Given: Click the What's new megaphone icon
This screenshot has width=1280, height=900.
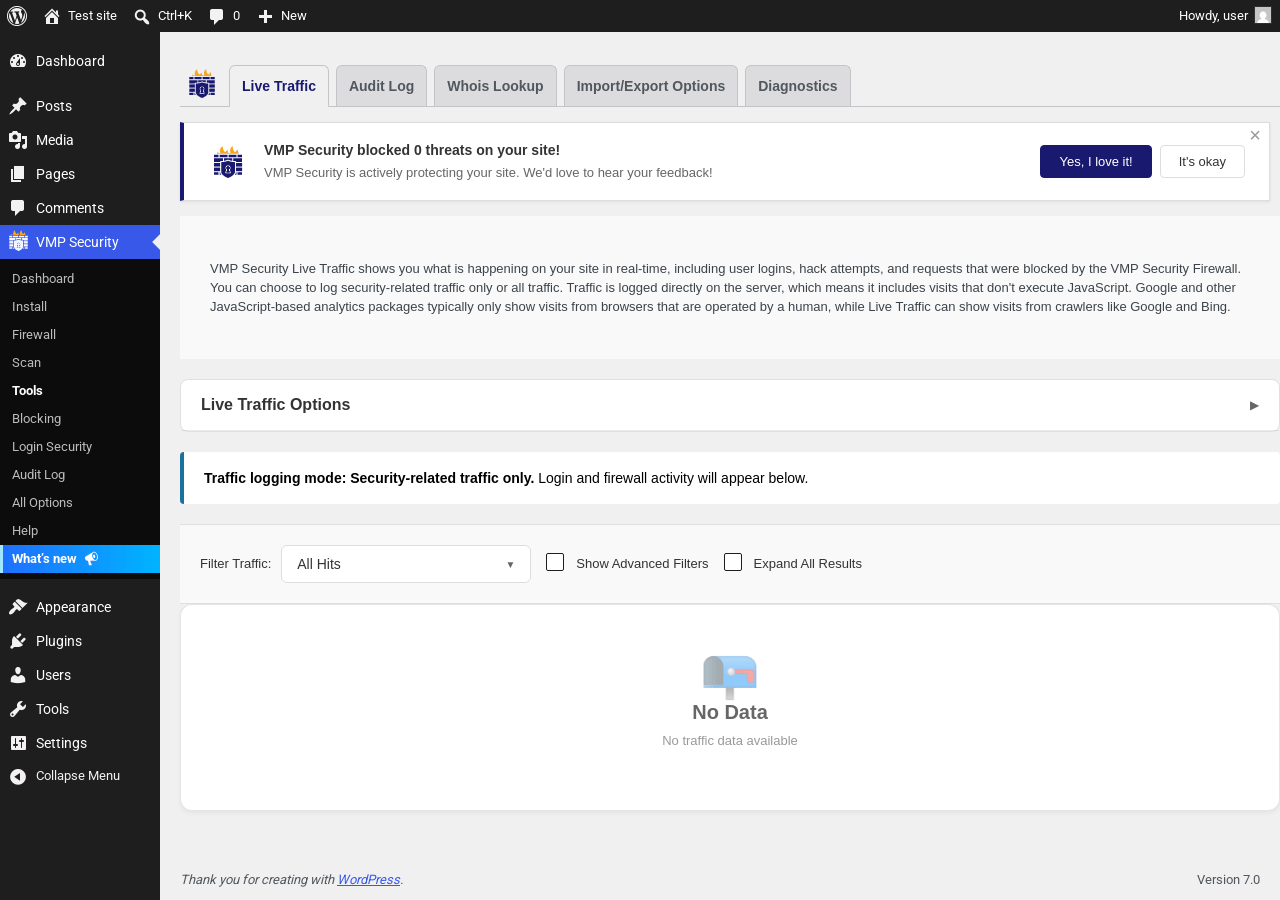Looking at the screenshot, I should pos(91,559).
